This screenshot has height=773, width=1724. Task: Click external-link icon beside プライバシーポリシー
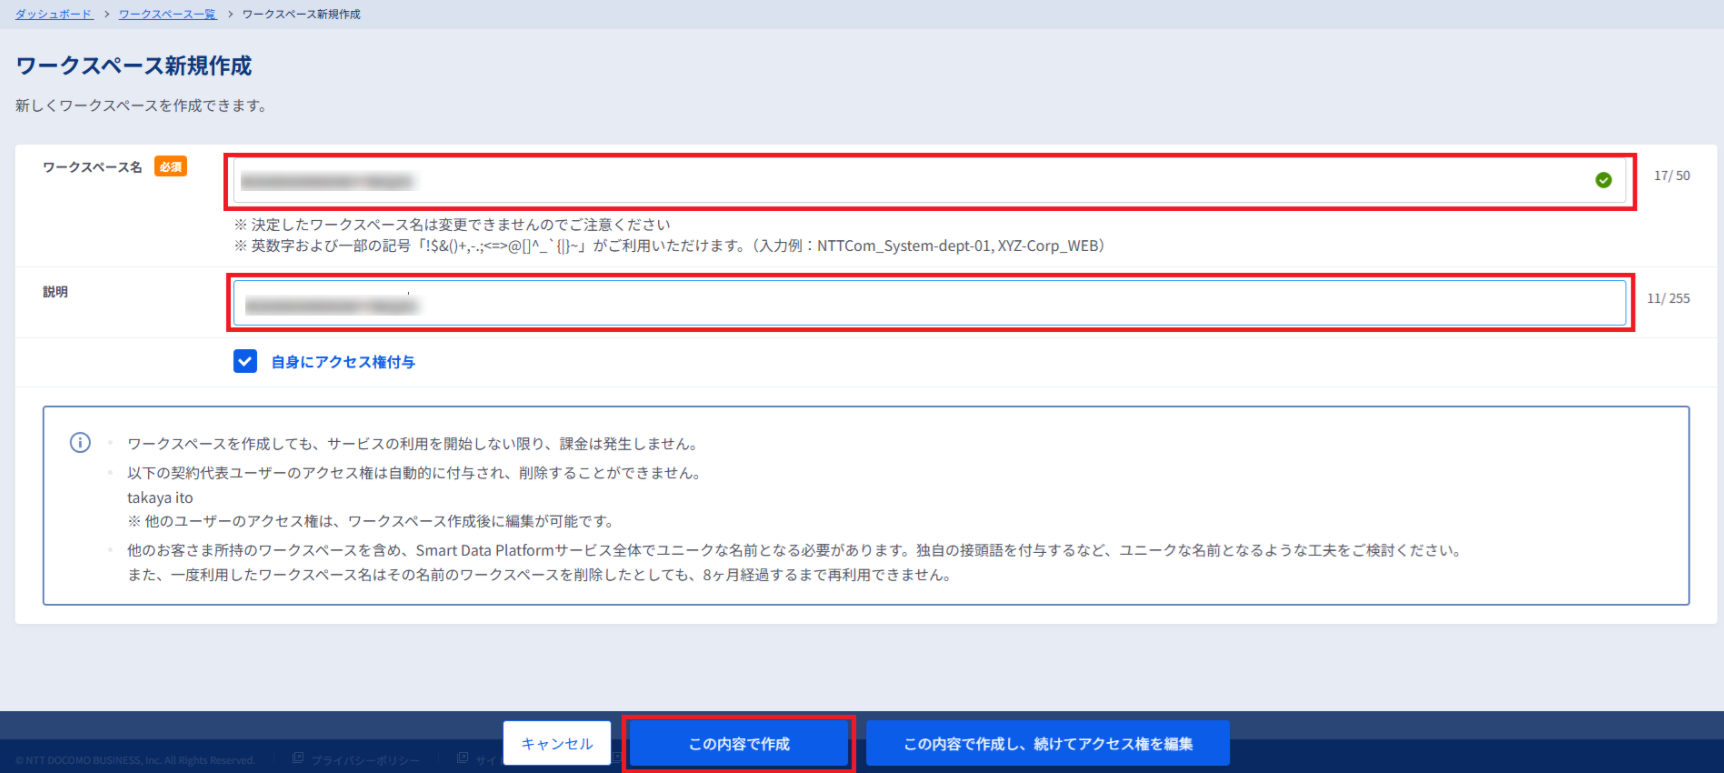point(298,759)
